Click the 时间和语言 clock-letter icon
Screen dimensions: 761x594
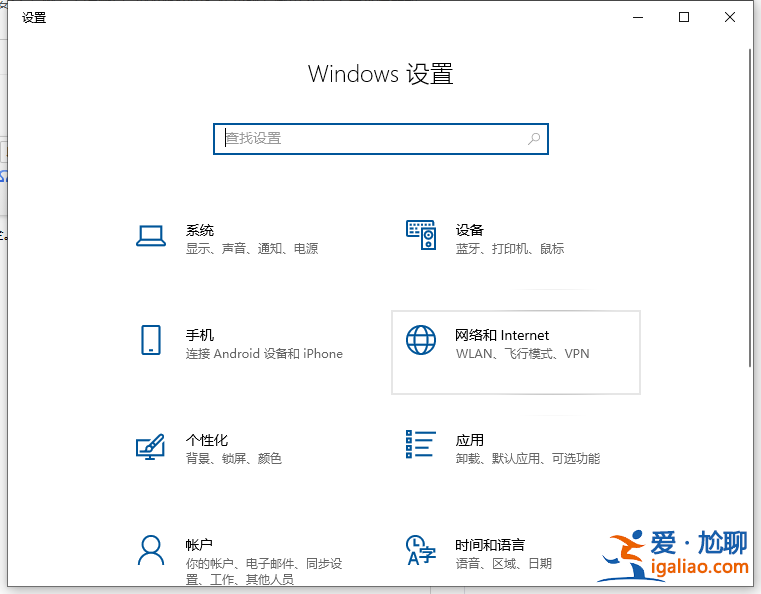[421, 550]
